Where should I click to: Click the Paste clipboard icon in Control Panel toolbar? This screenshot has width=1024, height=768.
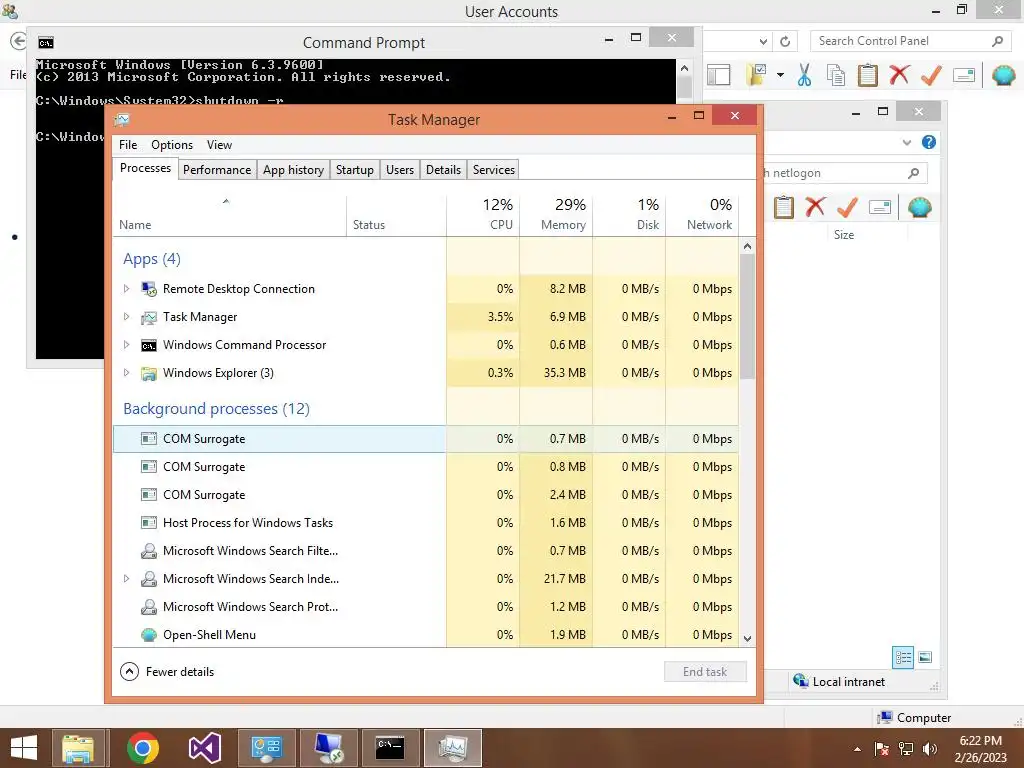point(867,75)
